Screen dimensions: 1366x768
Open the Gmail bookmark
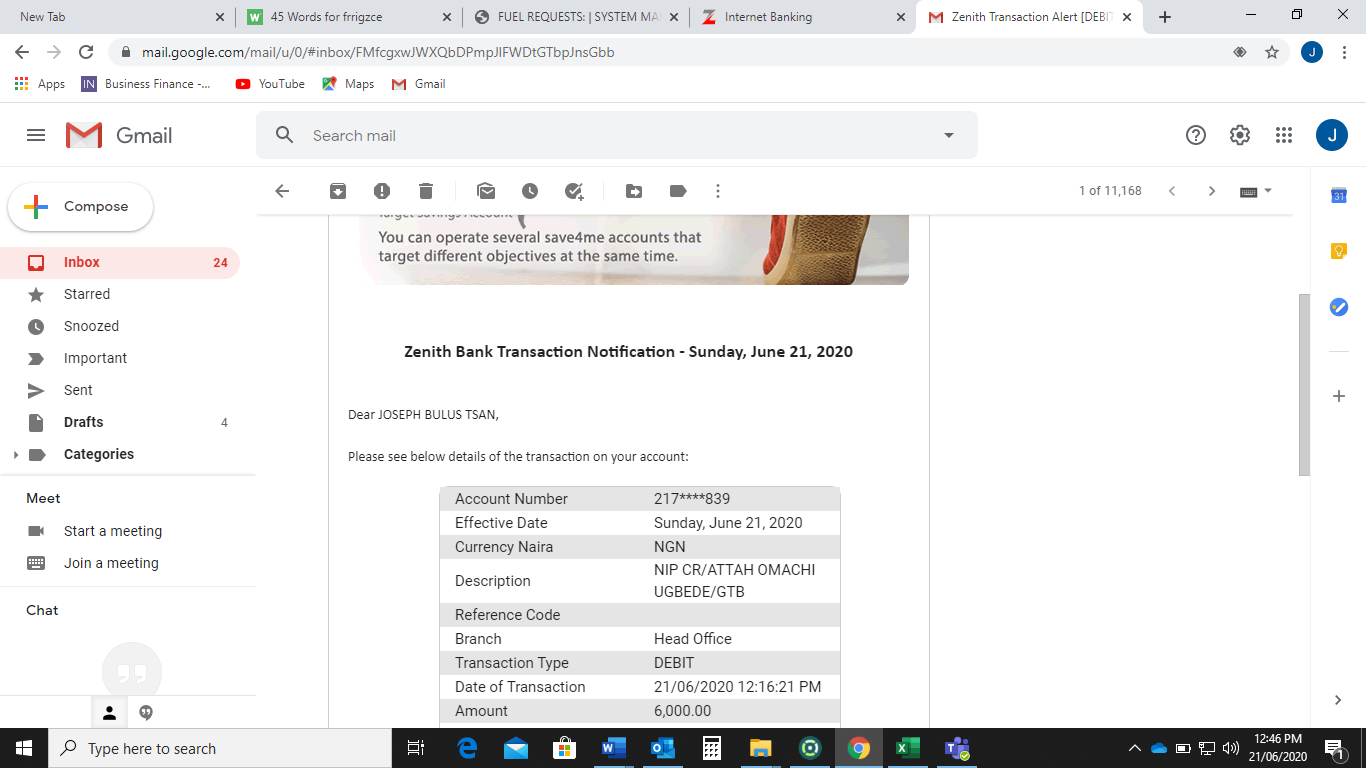[418, 84]
